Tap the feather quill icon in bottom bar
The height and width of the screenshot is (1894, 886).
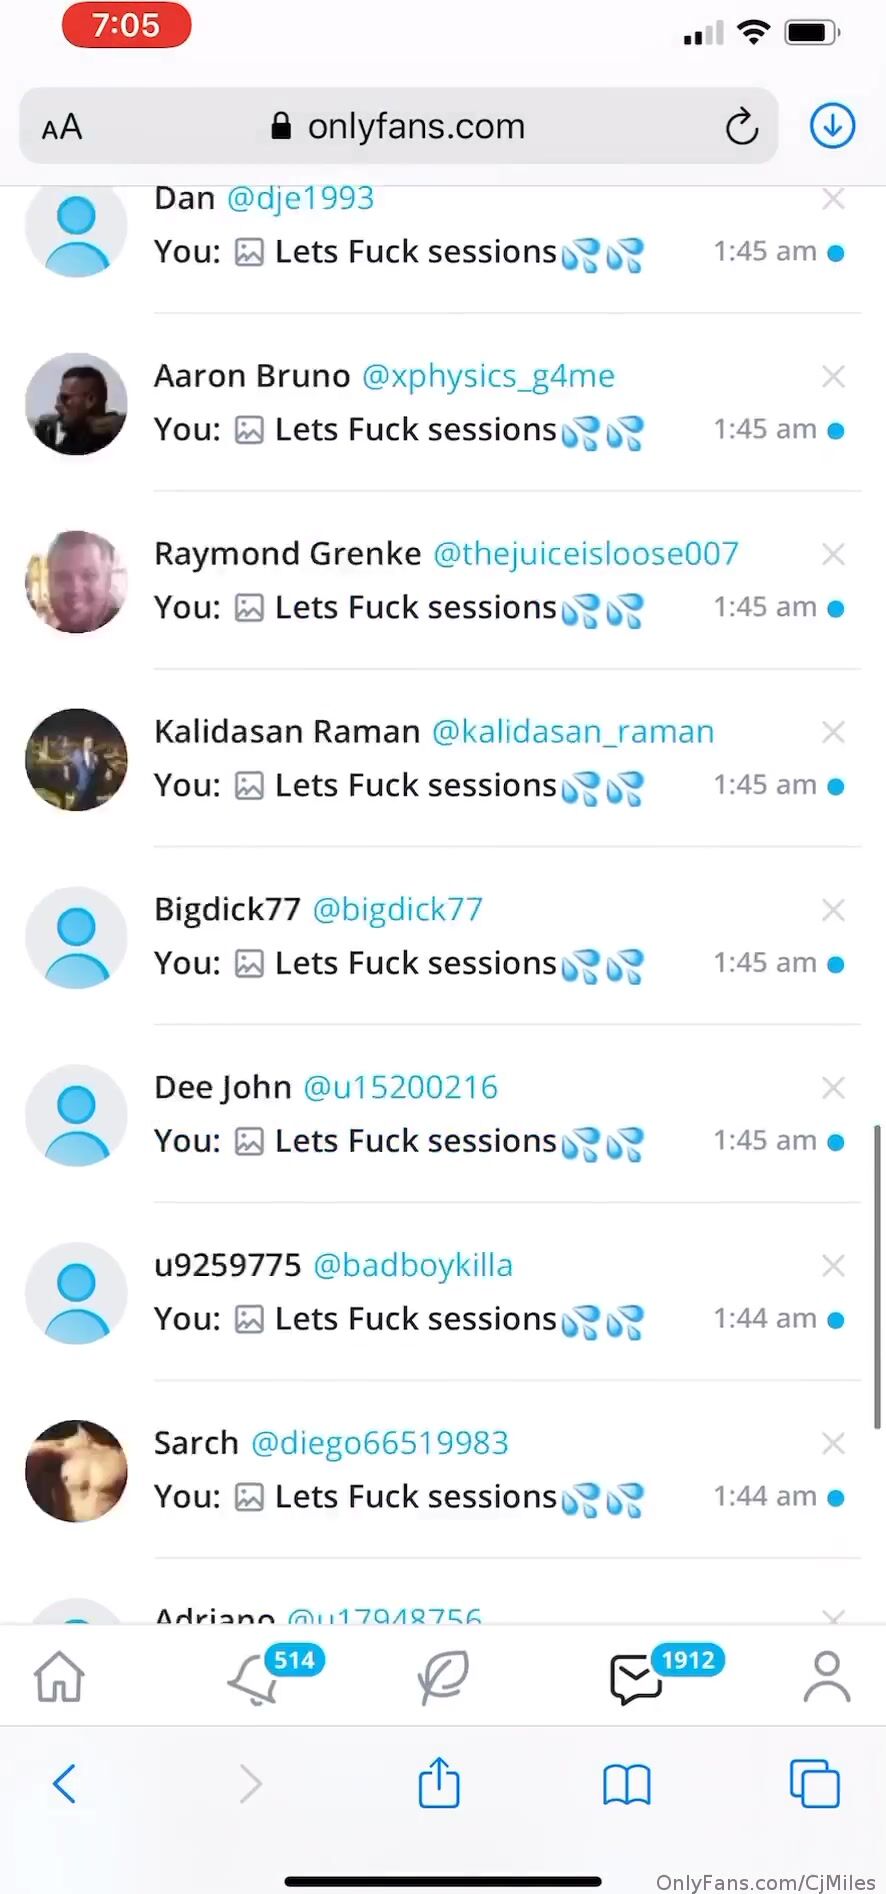tap(443, 1676)
